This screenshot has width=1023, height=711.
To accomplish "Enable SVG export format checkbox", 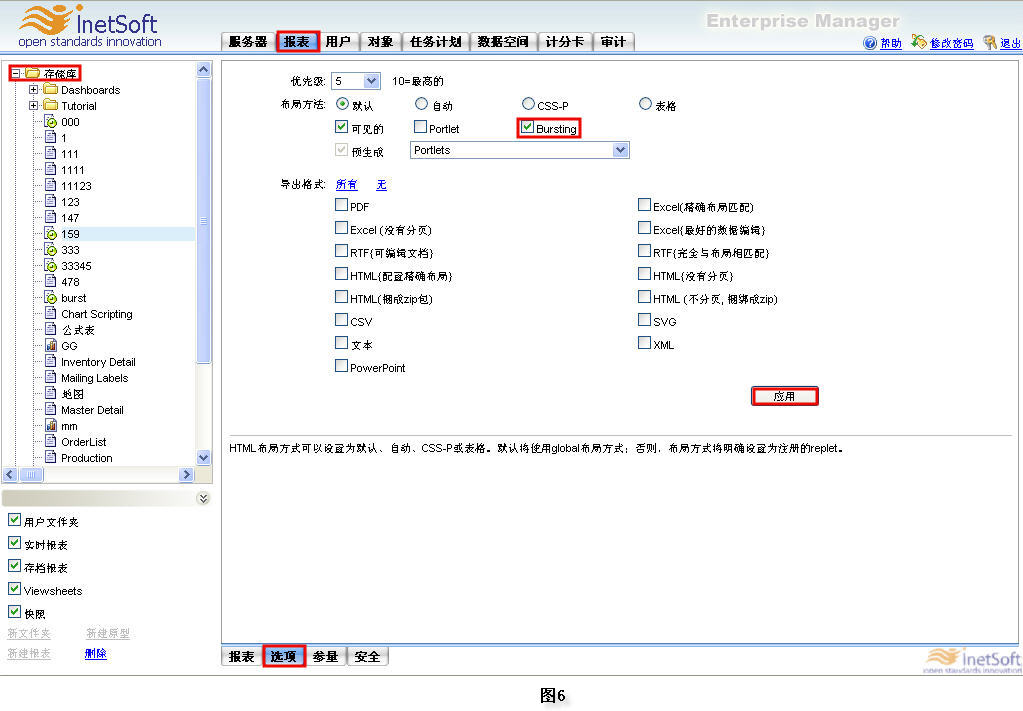I will [x=644, y=320].
